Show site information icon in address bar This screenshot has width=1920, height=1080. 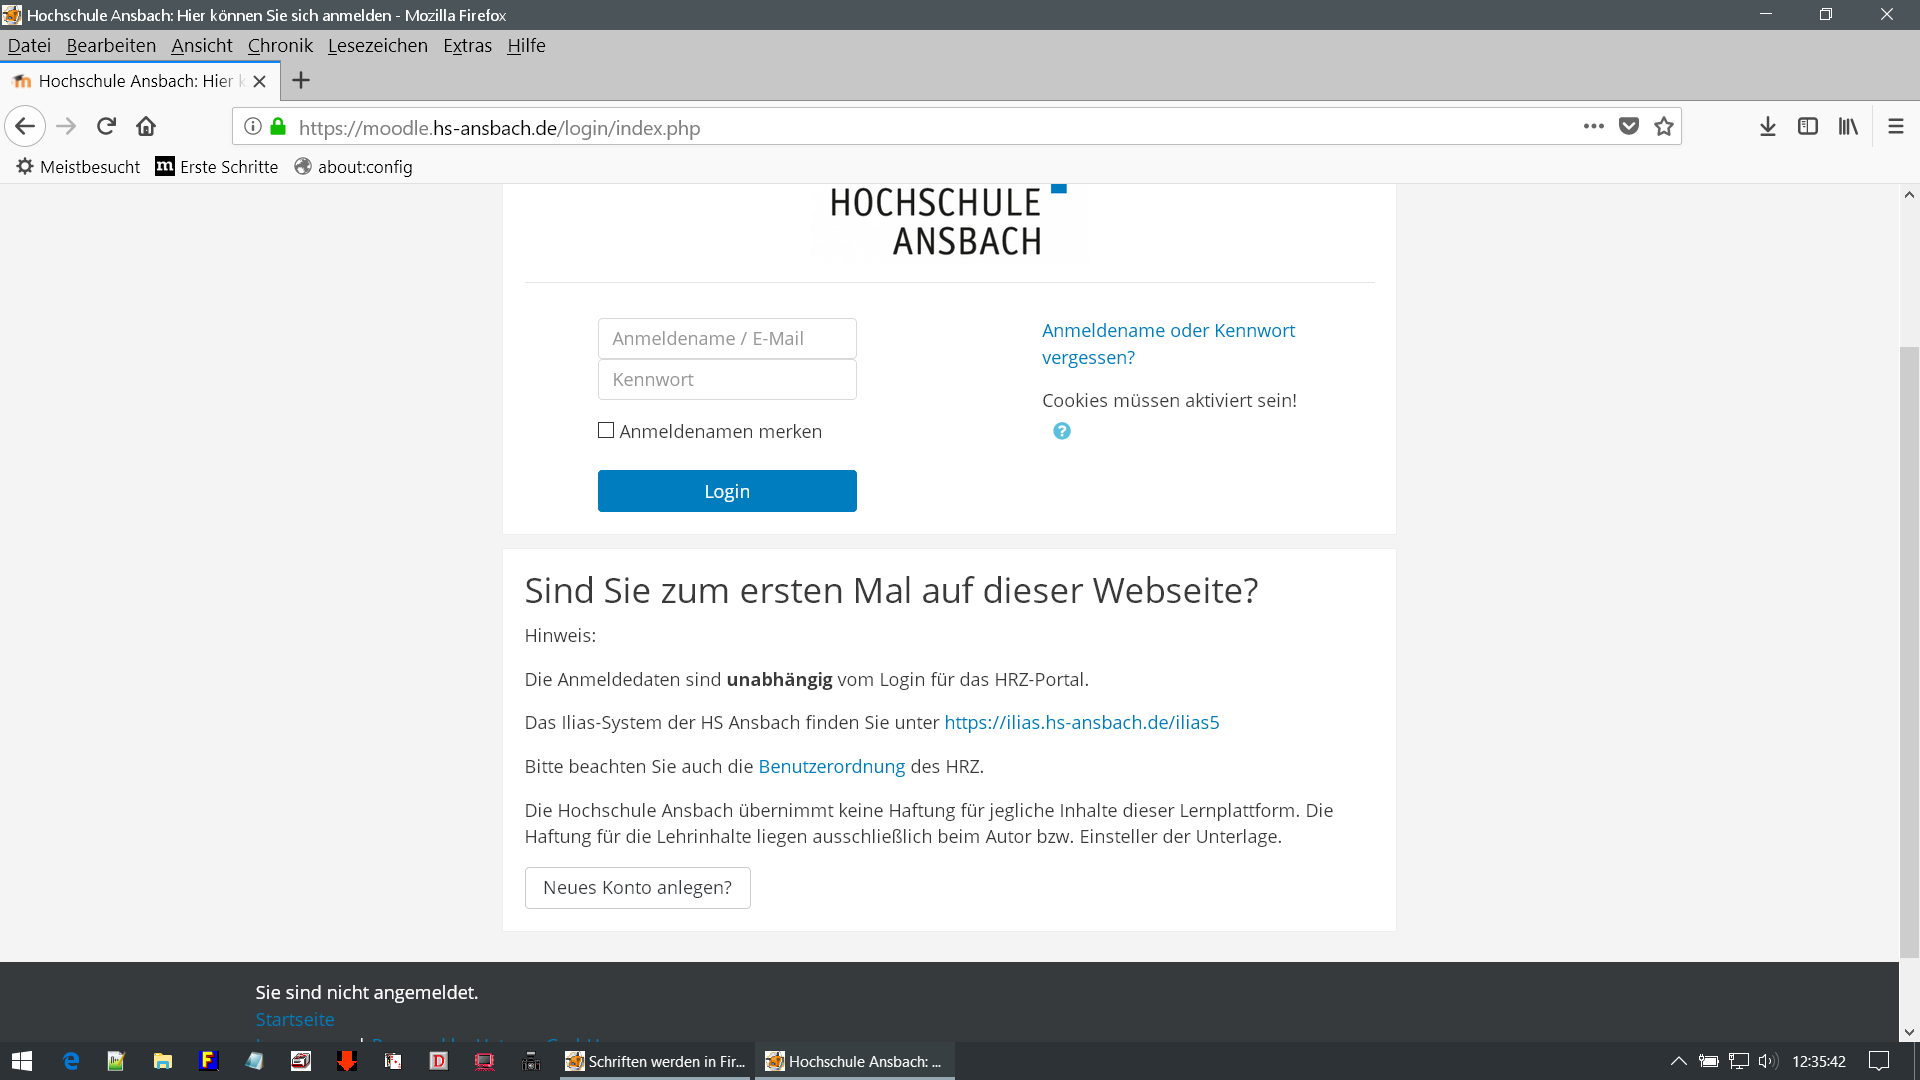click(253, 127)
